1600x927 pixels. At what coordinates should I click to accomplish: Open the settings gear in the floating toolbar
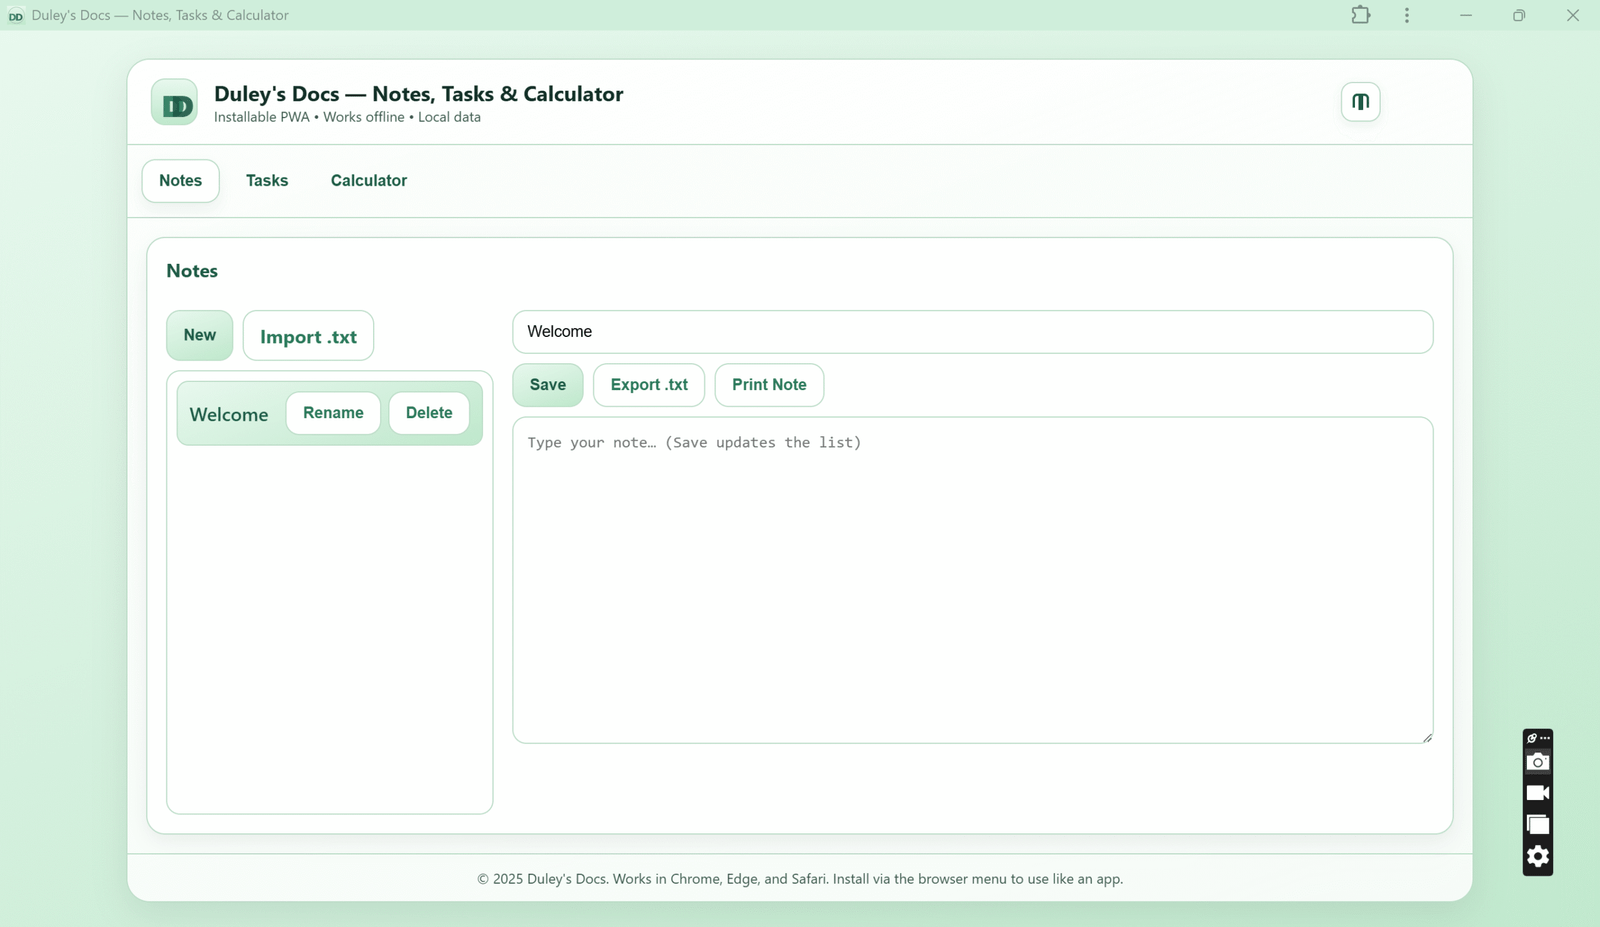click(1537, 856)
